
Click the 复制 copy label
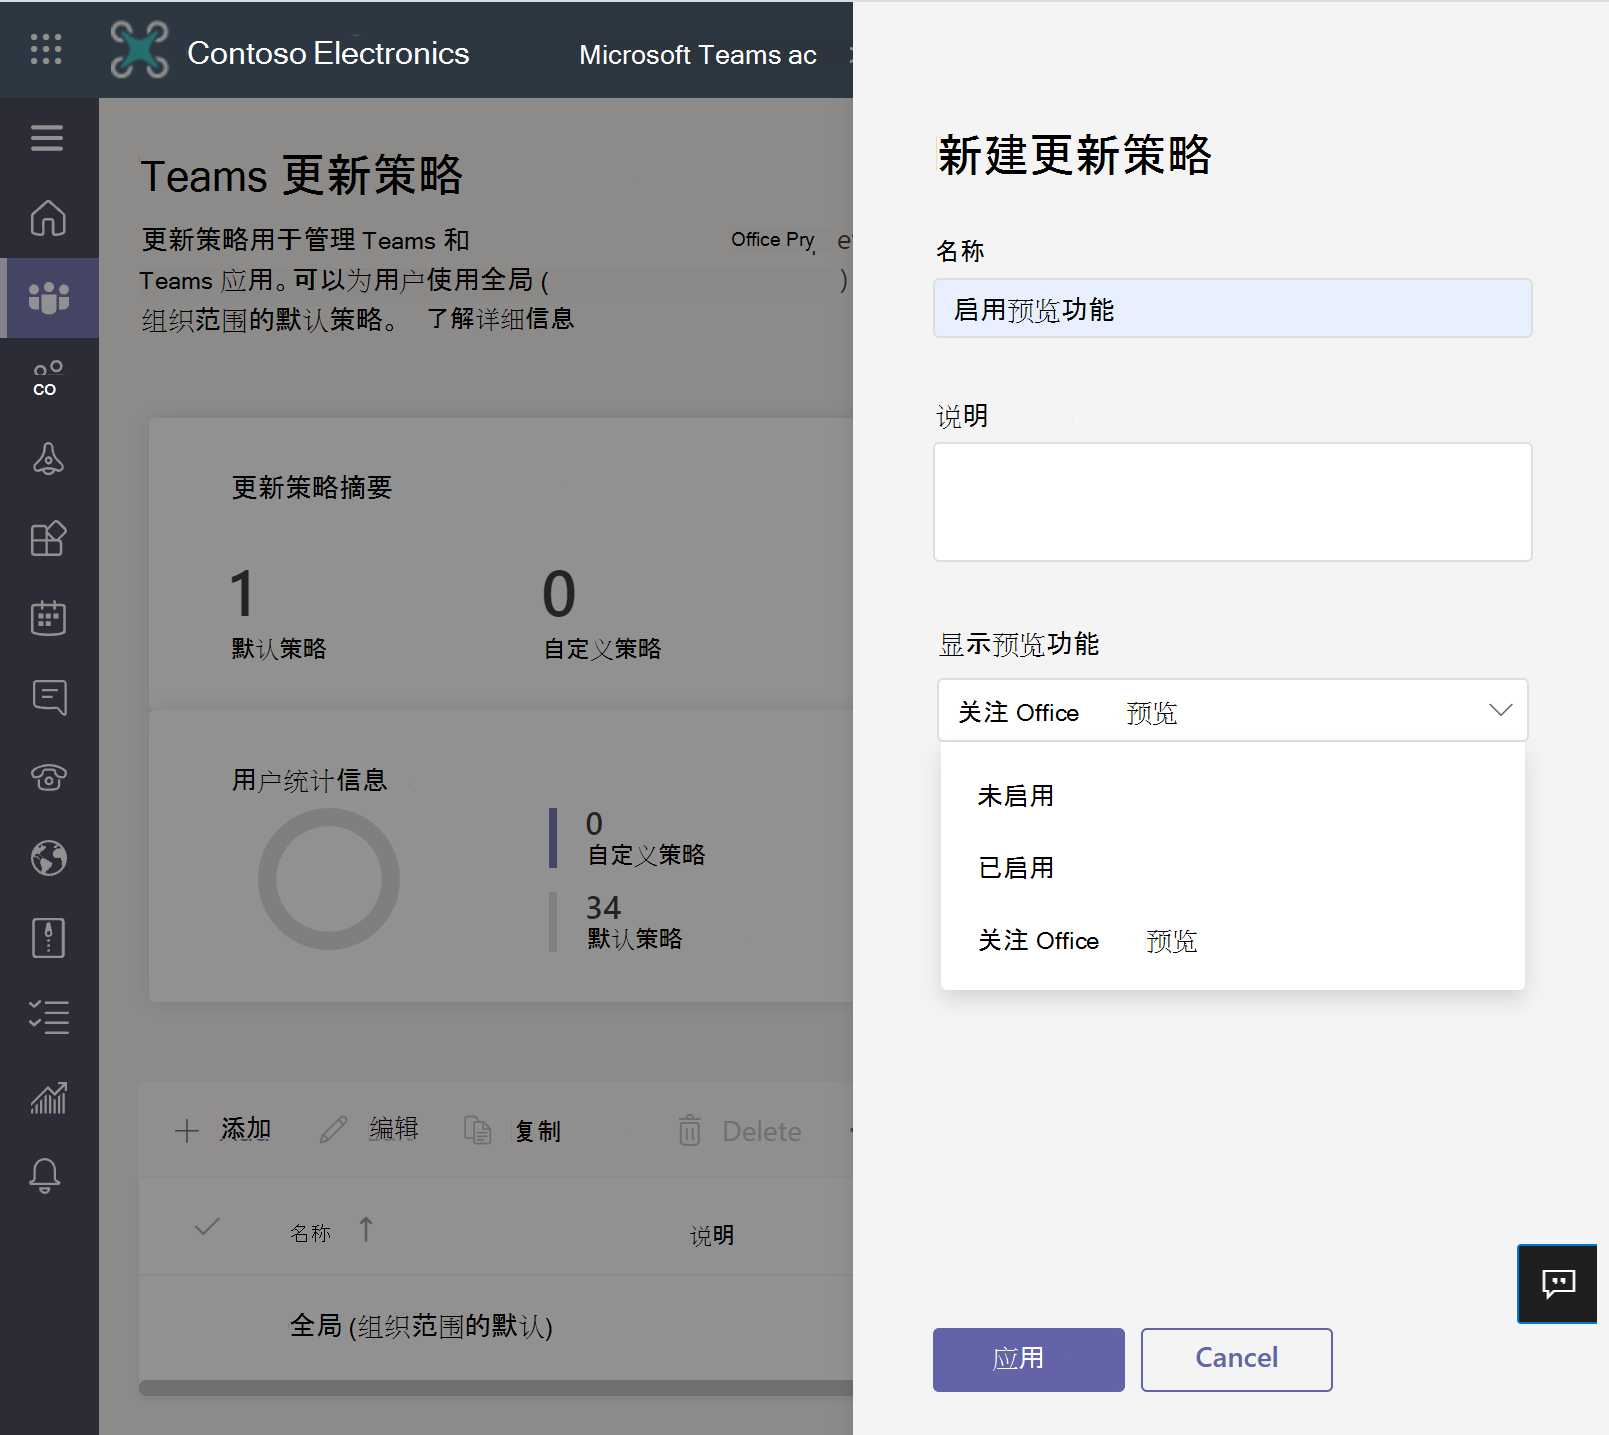(538, 1131)
